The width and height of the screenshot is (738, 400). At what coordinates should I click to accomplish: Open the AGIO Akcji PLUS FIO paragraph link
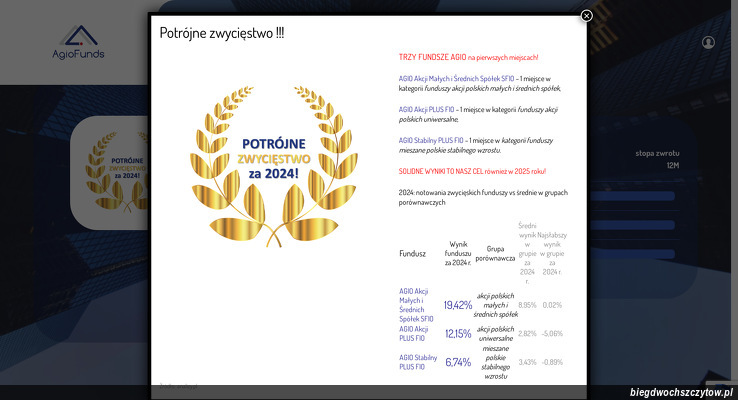coord(426,110)
